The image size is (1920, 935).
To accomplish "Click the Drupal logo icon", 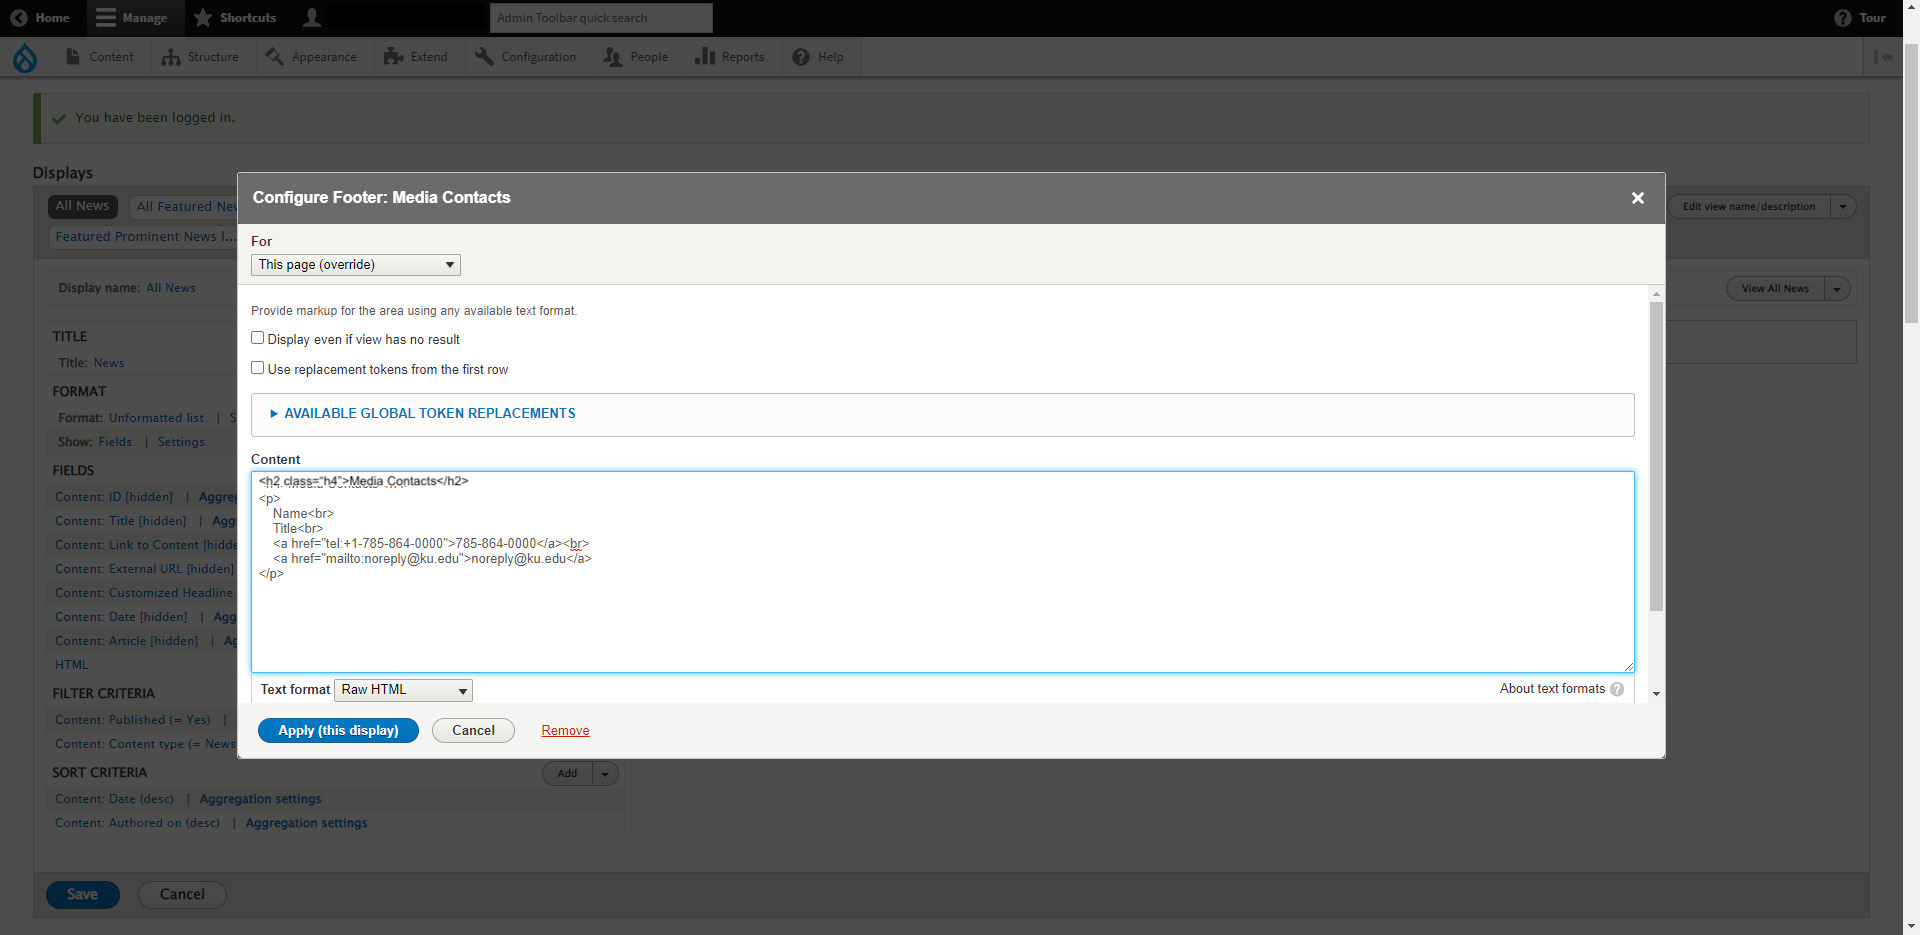I will click(x=25, y=58).
